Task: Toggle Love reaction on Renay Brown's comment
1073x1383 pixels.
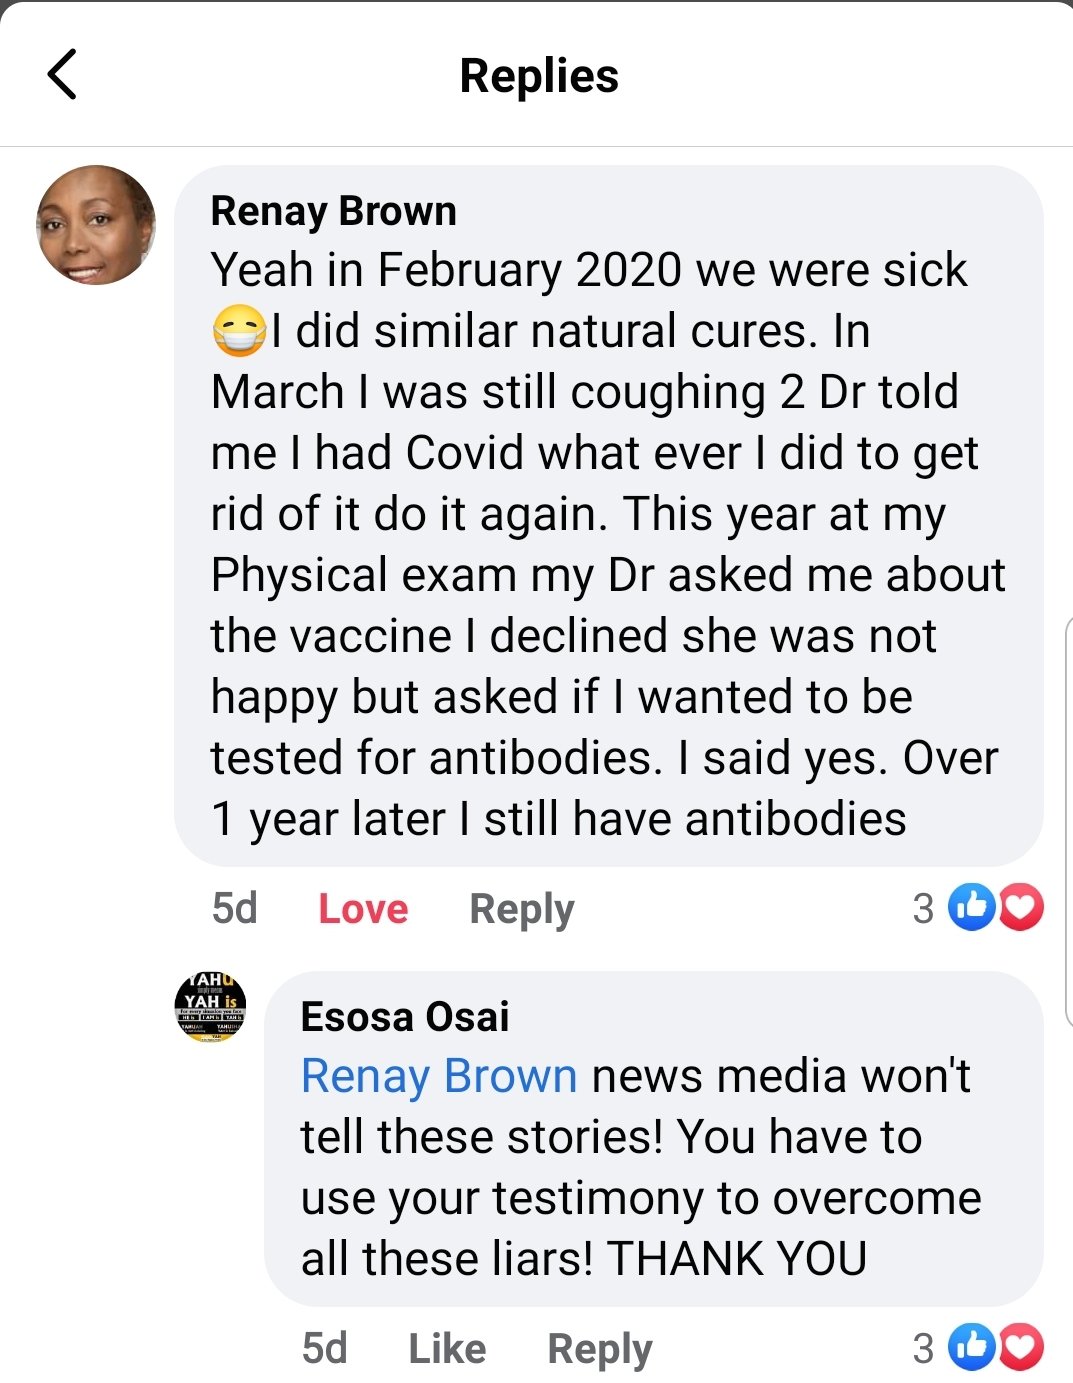Action: point(363,909)
